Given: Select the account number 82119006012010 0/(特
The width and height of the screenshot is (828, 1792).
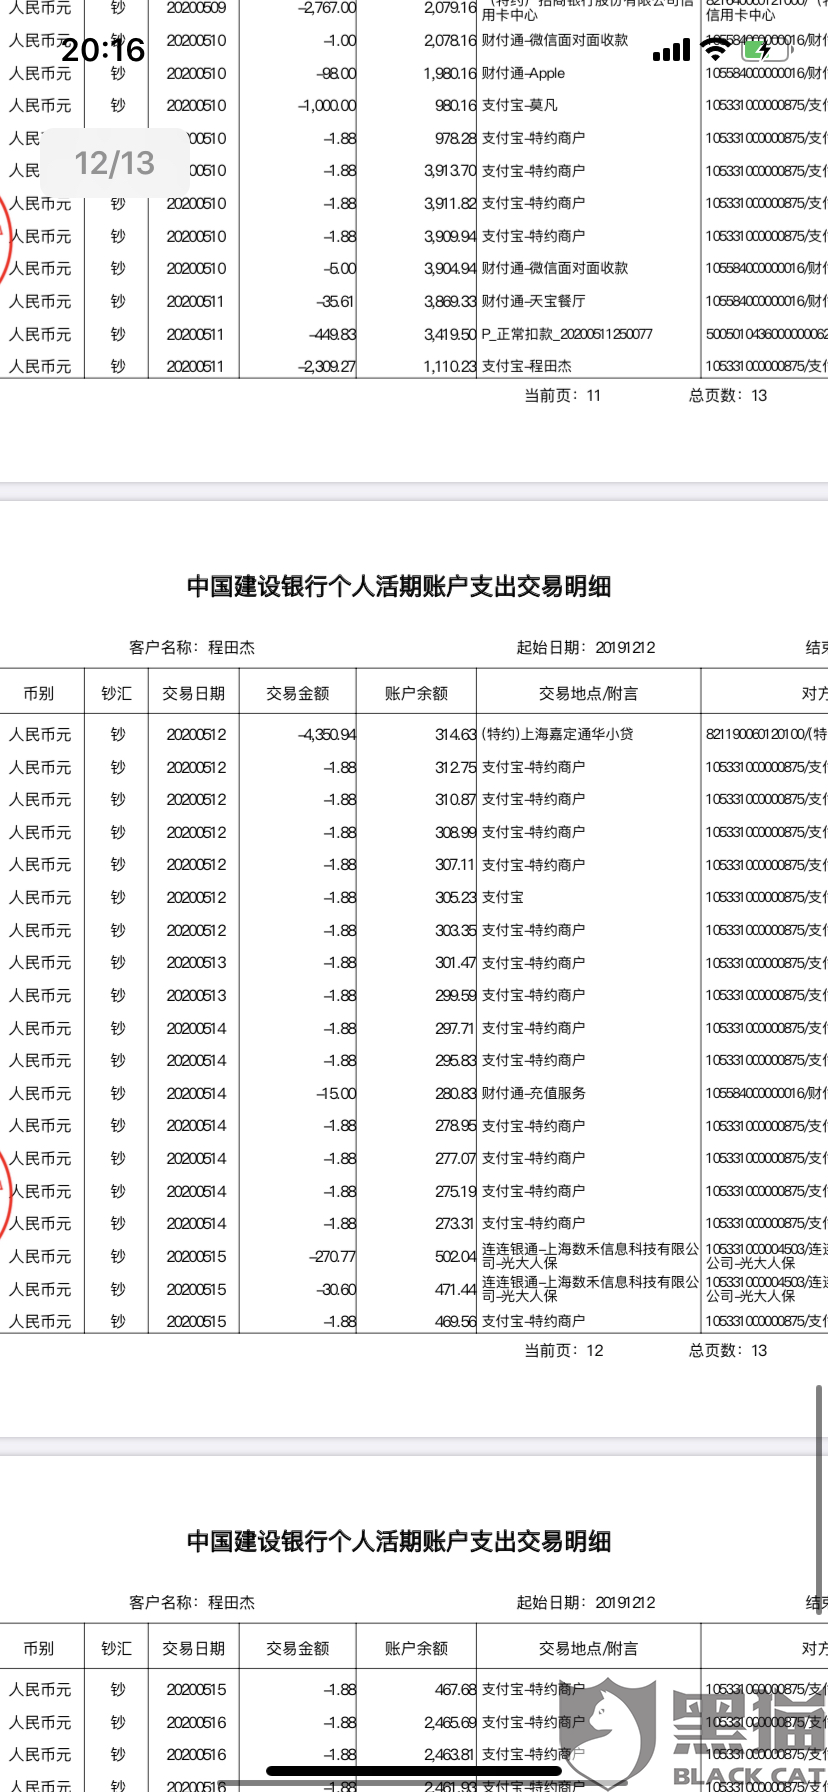Looking at the screenshot, I should (x=766, y=735).
